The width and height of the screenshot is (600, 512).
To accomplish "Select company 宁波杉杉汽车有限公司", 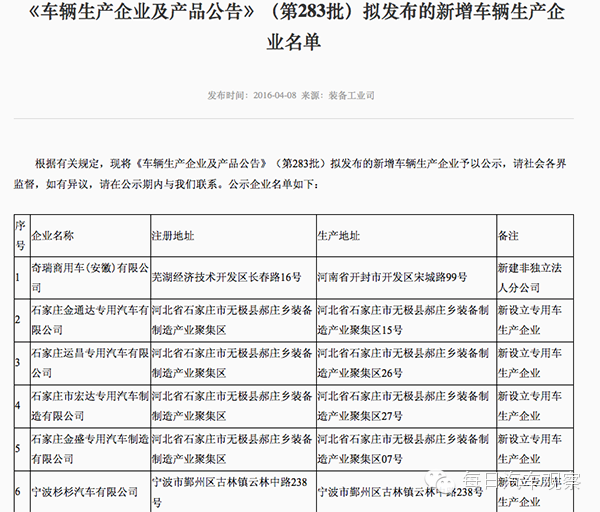I will (x=85, y=492).
